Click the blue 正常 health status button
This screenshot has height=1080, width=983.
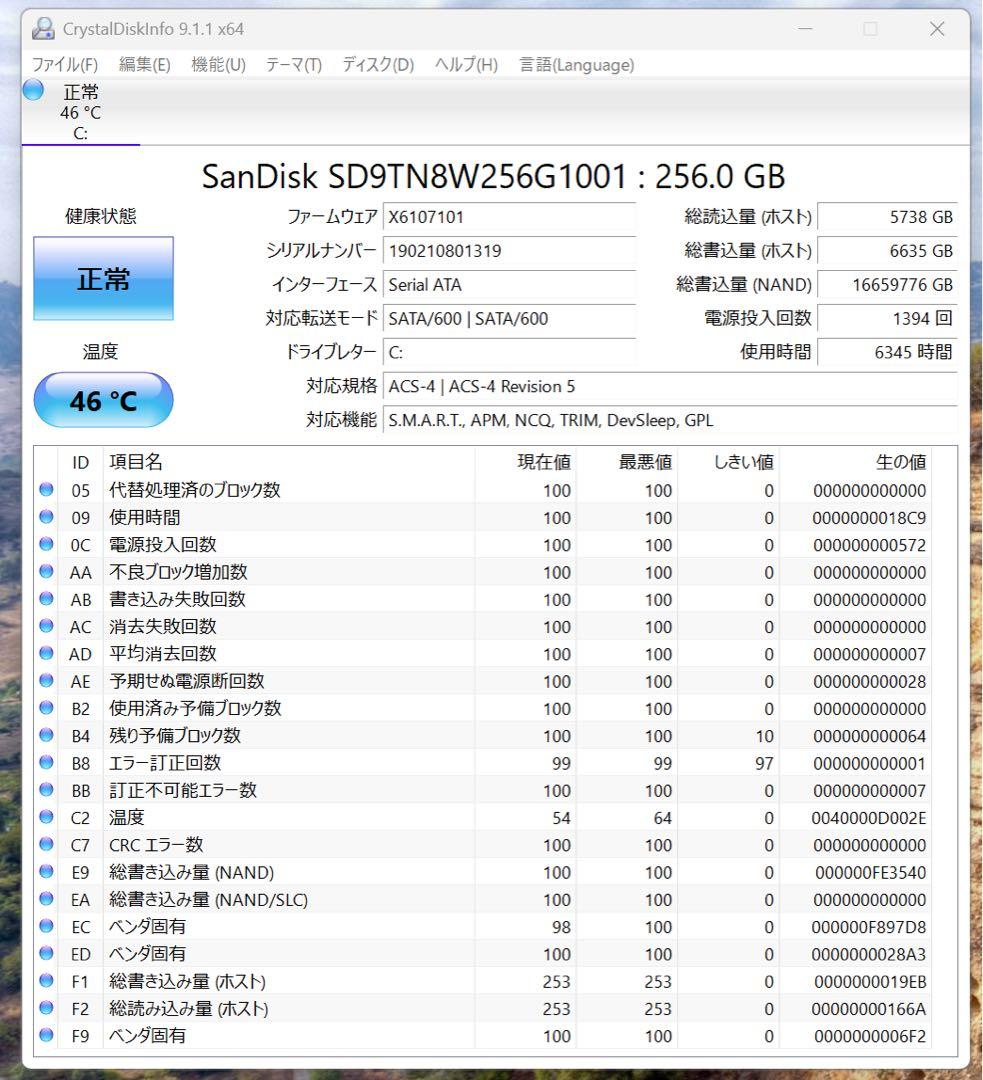(x=103, y=279)
